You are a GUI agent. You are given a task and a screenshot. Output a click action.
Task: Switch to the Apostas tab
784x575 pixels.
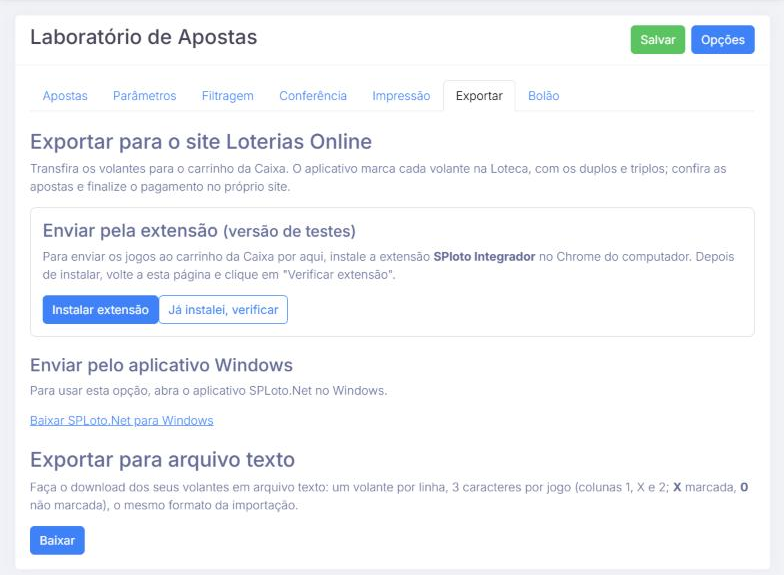pyautogui.click(x=65, y=96)
